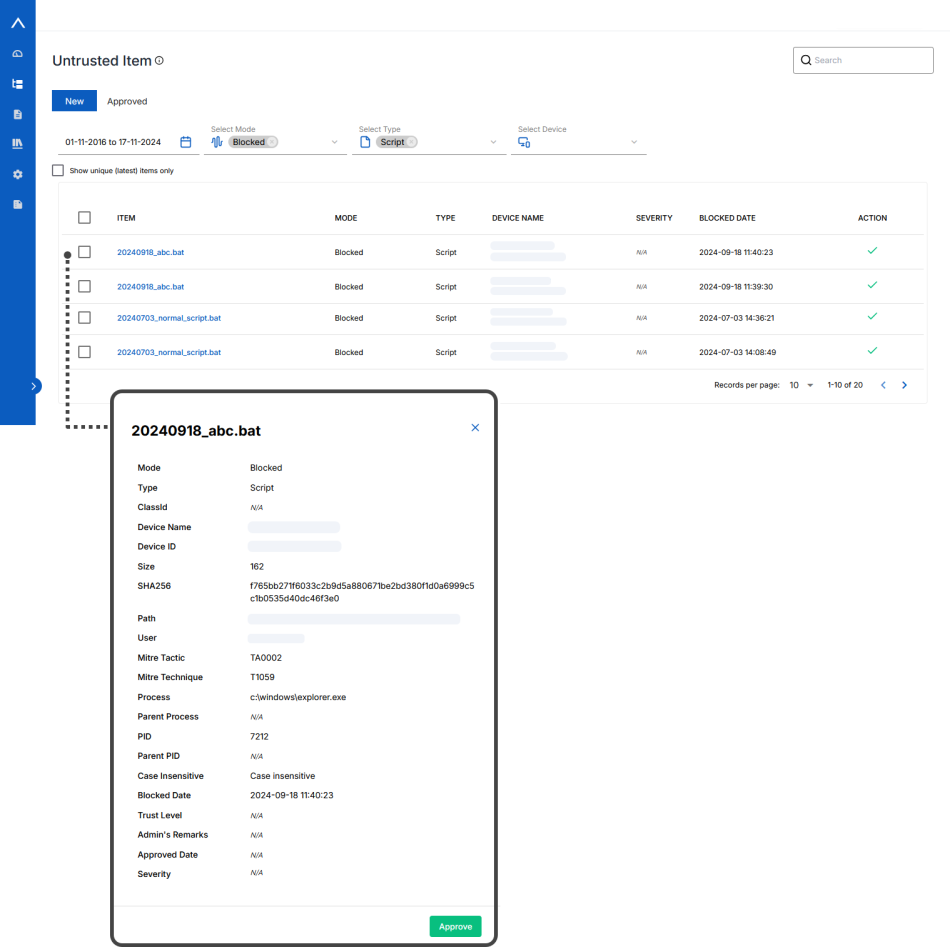Open second 20240918_abc.bat item link
The image size is (950, 947).
[150, 287]
